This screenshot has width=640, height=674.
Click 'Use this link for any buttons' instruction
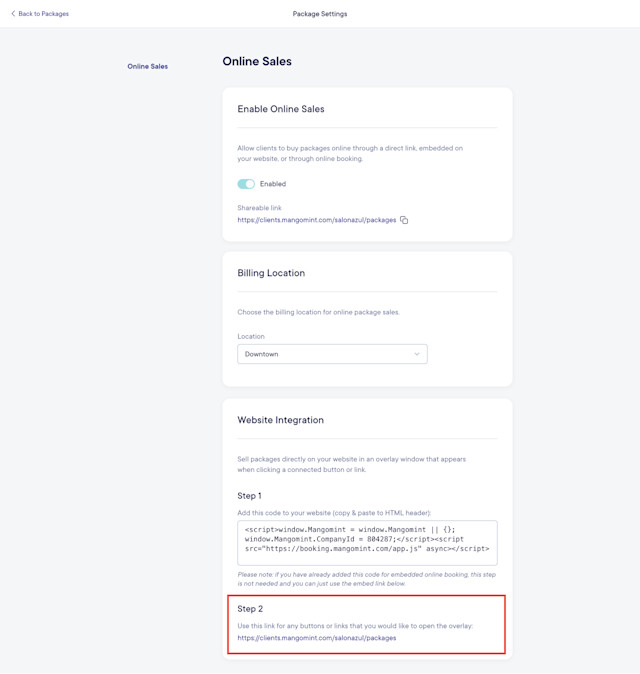click(355, 626)
